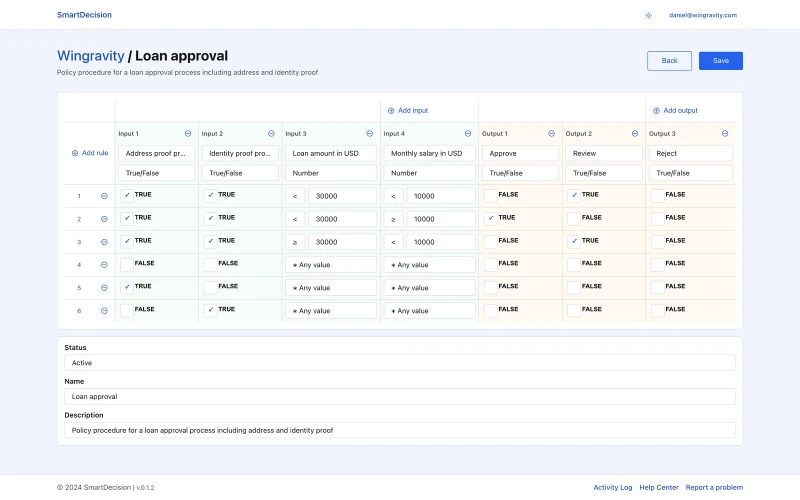
Task: Edit the Review output name field
Action: click(x=604, y=153)
